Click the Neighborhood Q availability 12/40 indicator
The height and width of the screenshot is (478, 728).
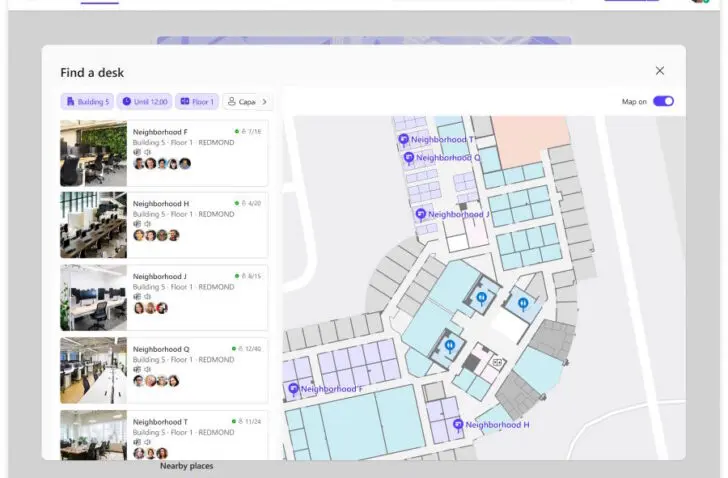pyautogui.click(x=247, y=349)
